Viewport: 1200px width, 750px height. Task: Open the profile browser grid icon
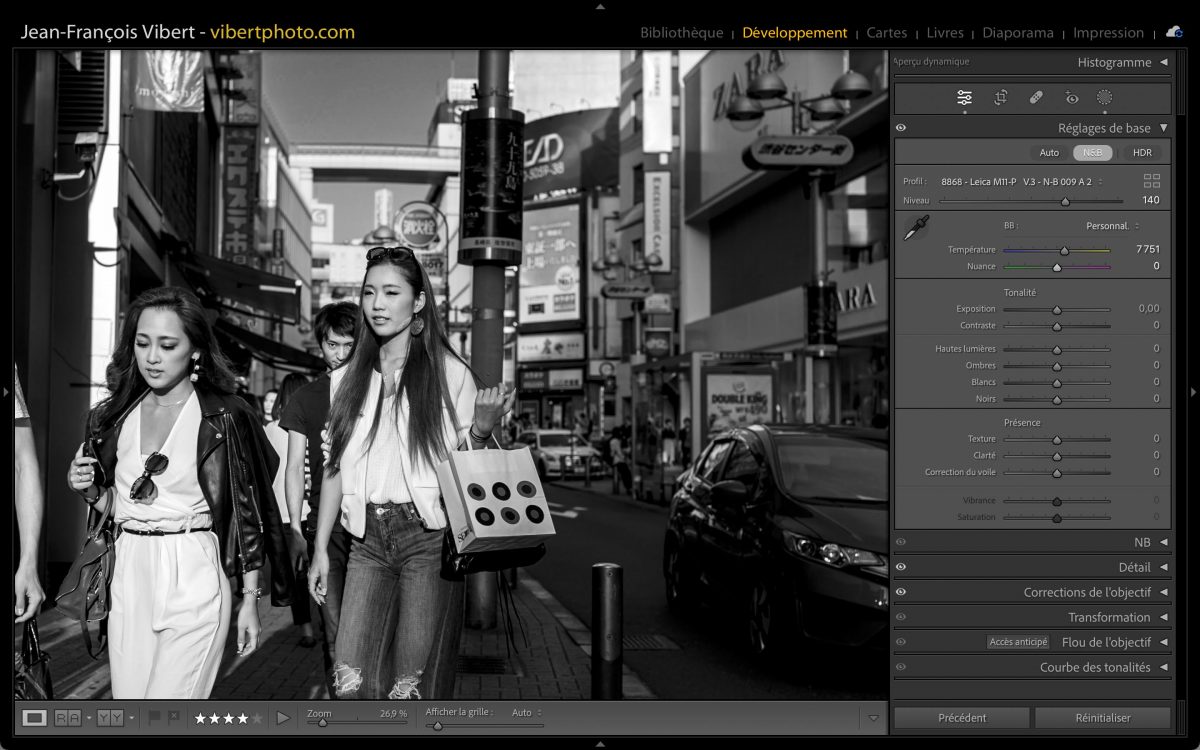1152,181
